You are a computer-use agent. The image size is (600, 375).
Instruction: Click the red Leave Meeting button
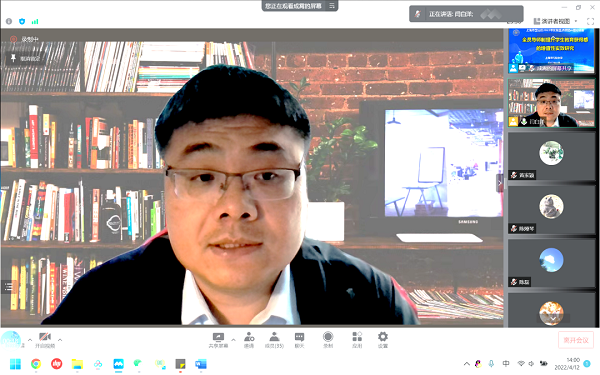coord(576,340)
